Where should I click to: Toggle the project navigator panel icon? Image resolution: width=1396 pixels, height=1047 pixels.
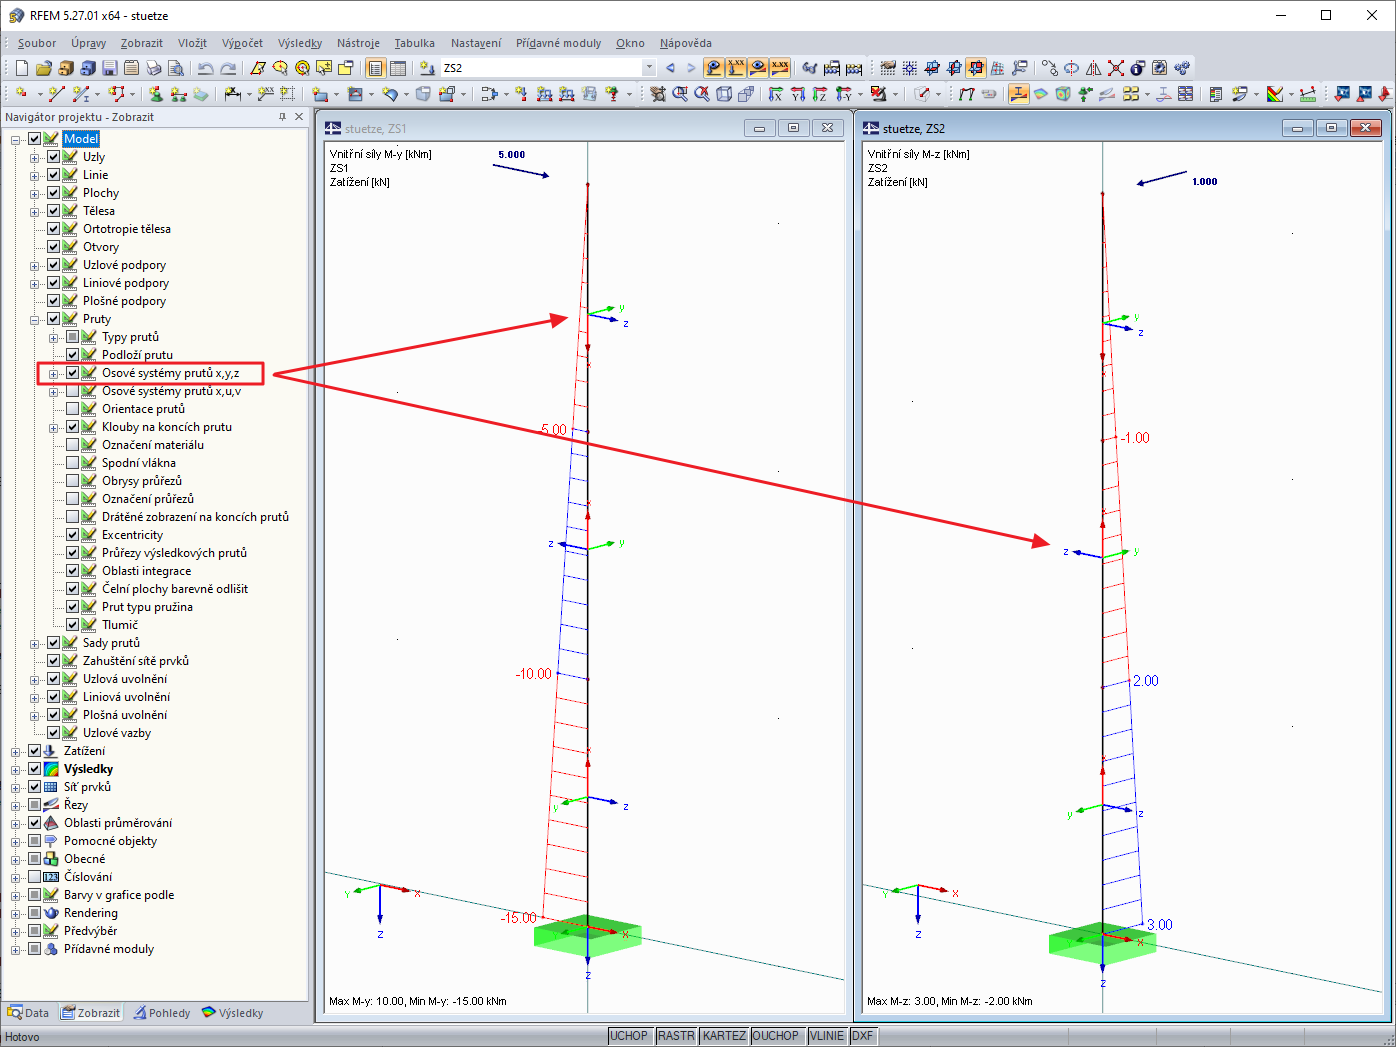click(x=376, y=68)
